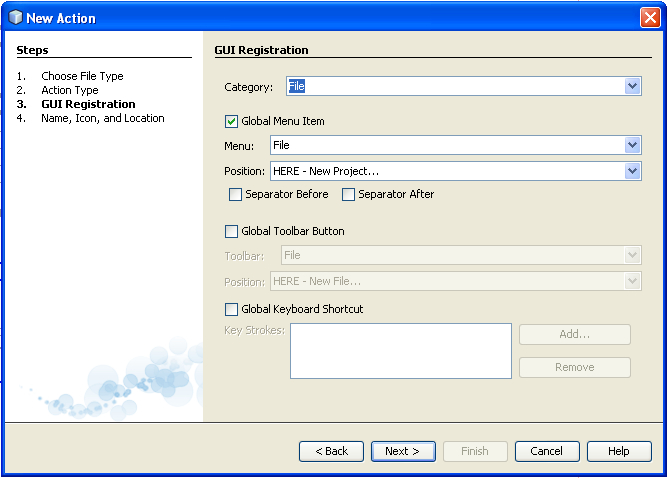Click the New Action cube icon in title bar
This screenshot has height=478, width=667.
(15, 17)
